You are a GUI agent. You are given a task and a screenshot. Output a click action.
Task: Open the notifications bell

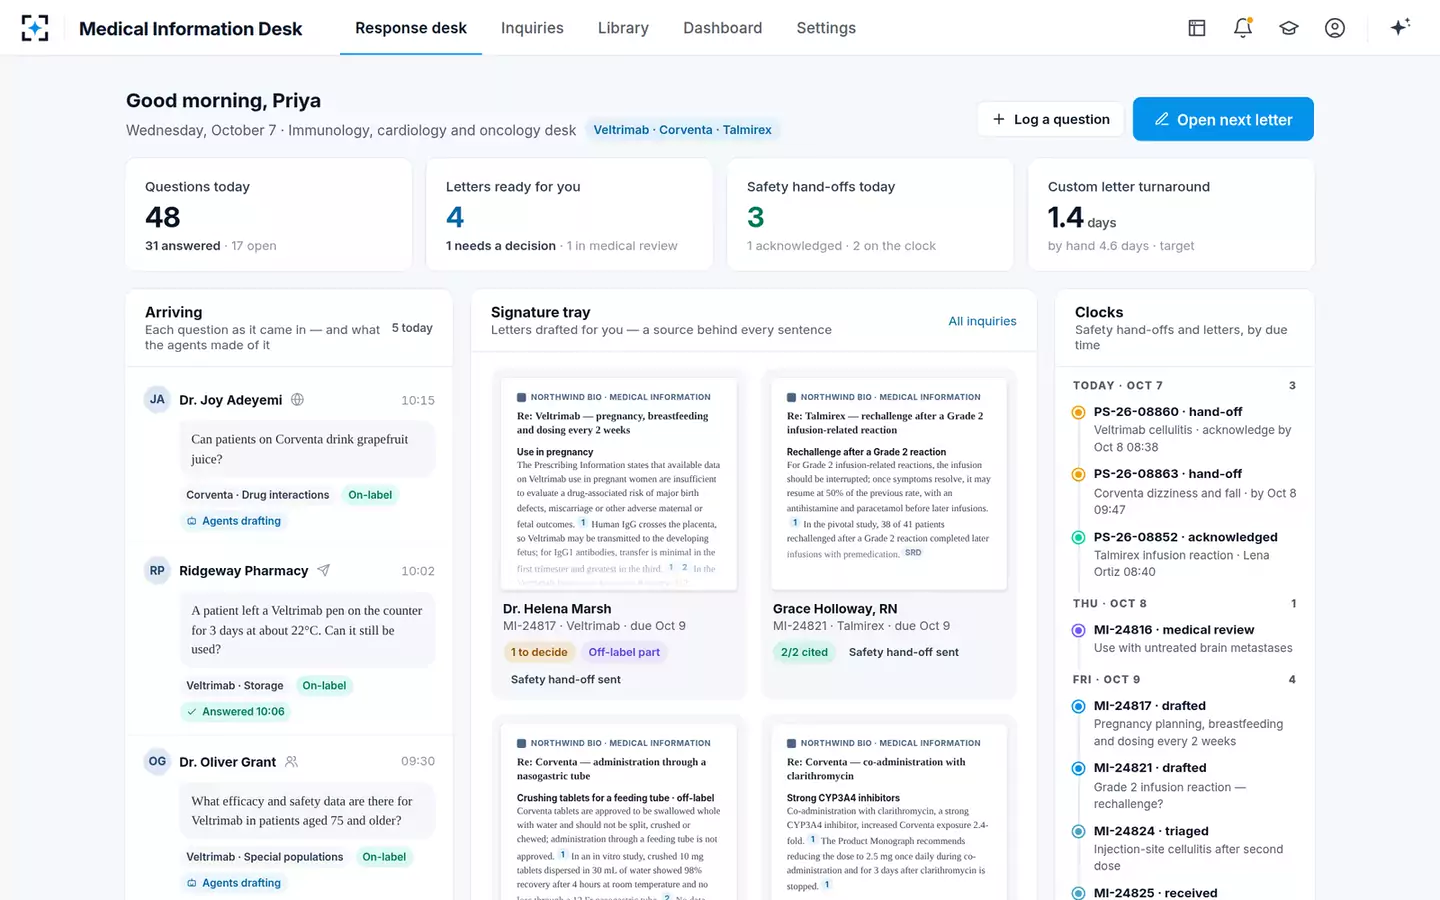1243,28
